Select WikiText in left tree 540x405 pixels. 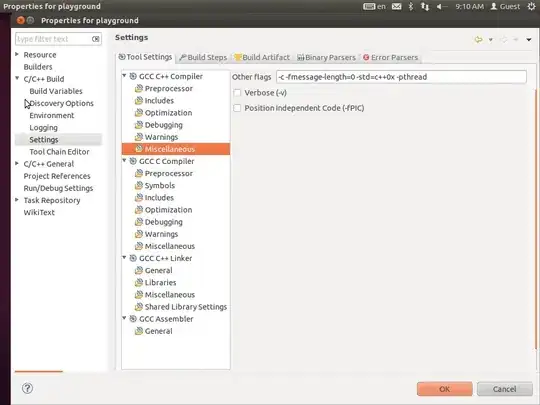coord(39,212)
